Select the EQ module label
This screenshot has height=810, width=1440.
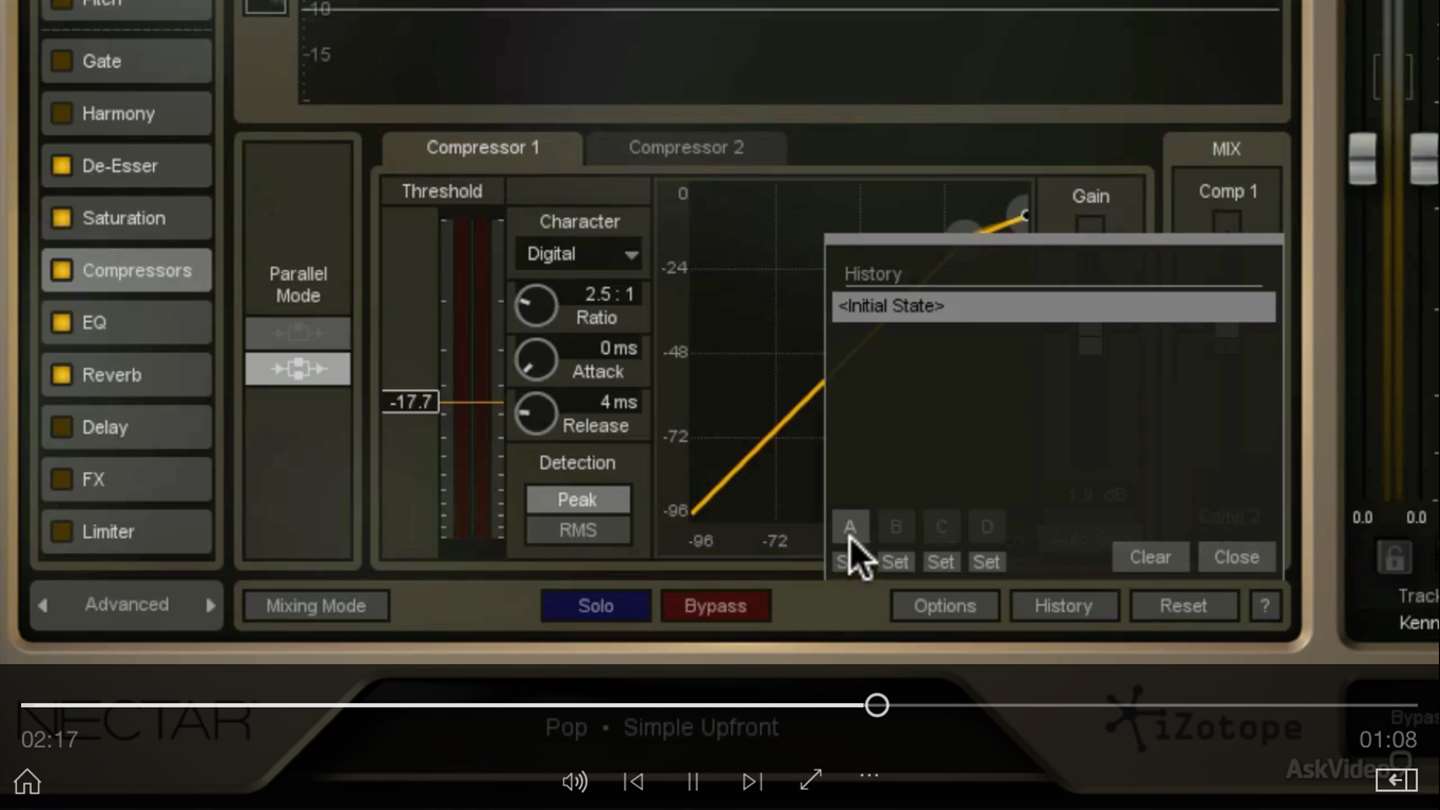[x=94, y=322]
